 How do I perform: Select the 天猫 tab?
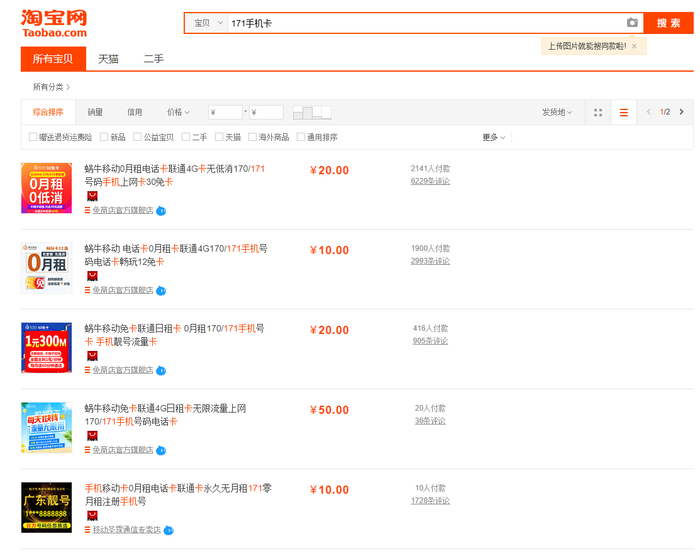coord(108,59)
